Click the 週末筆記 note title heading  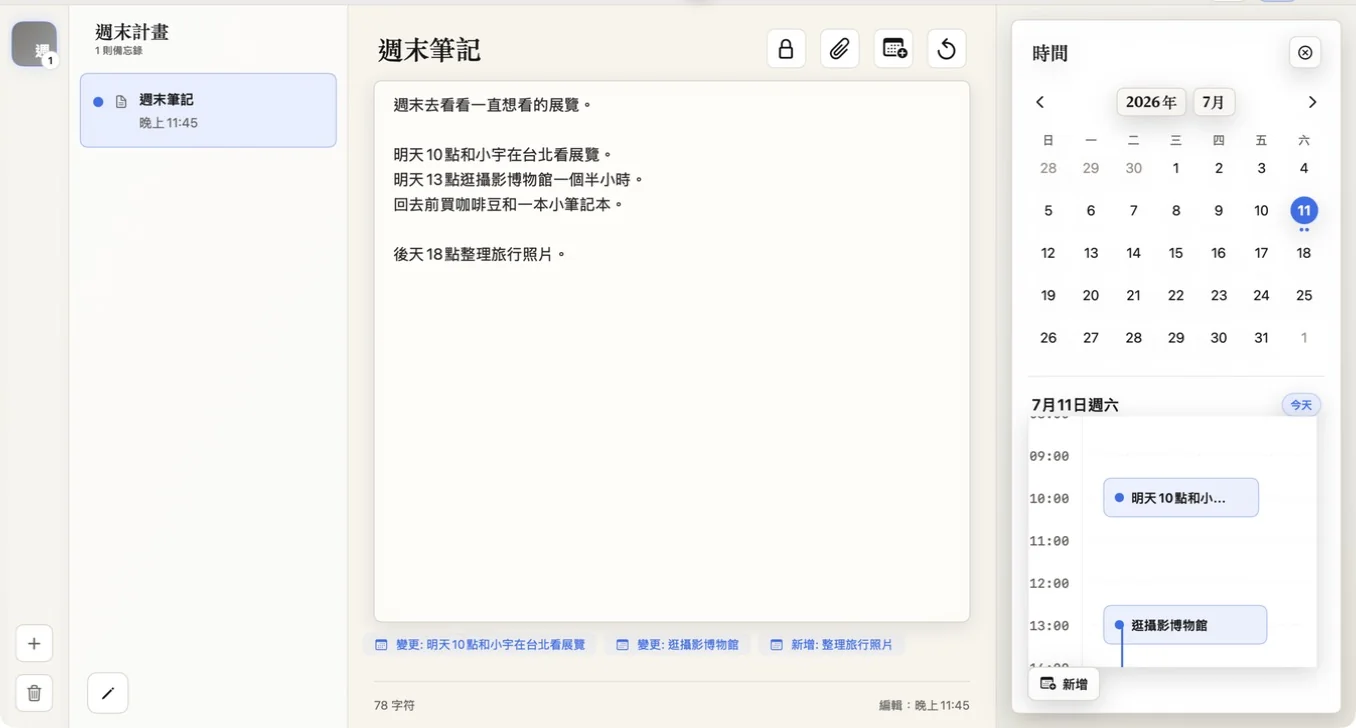(x=429, y=50)
